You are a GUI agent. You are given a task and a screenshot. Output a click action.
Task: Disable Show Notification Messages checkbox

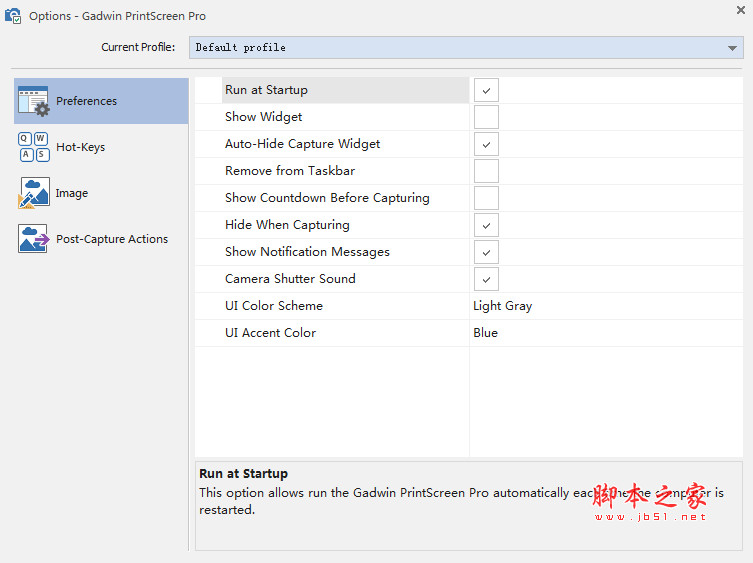(x=486, y=252)
